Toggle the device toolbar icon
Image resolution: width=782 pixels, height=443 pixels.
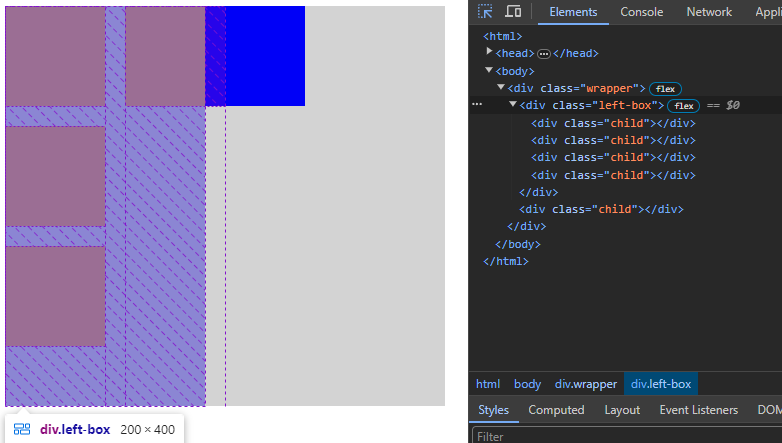[x=513, y=11]
